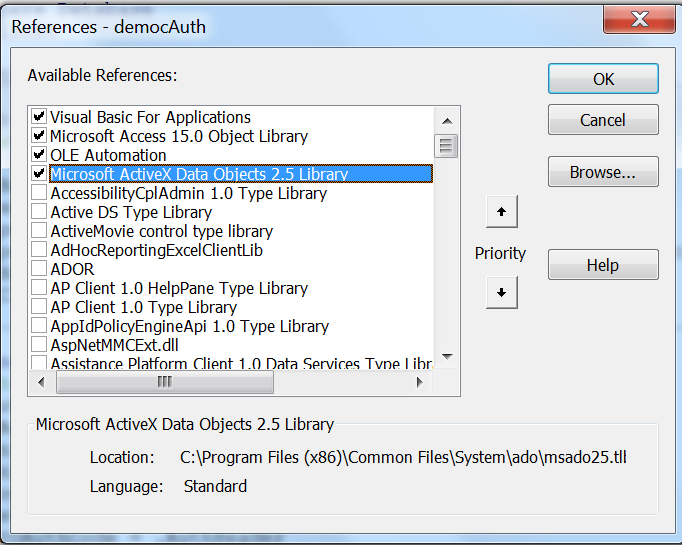The height and width of the screenshot is (545, 682).
Task: Check AP Client 1.0 Type Library box
Action: [39, 307]
